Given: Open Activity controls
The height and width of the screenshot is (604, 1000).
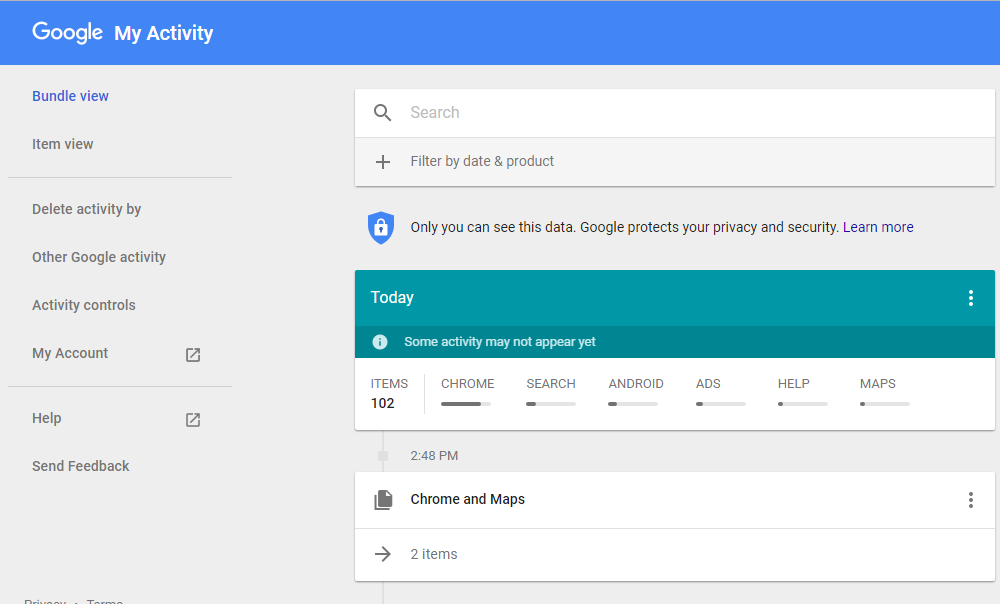Looking at the screenshot, I should click(84, 305).
